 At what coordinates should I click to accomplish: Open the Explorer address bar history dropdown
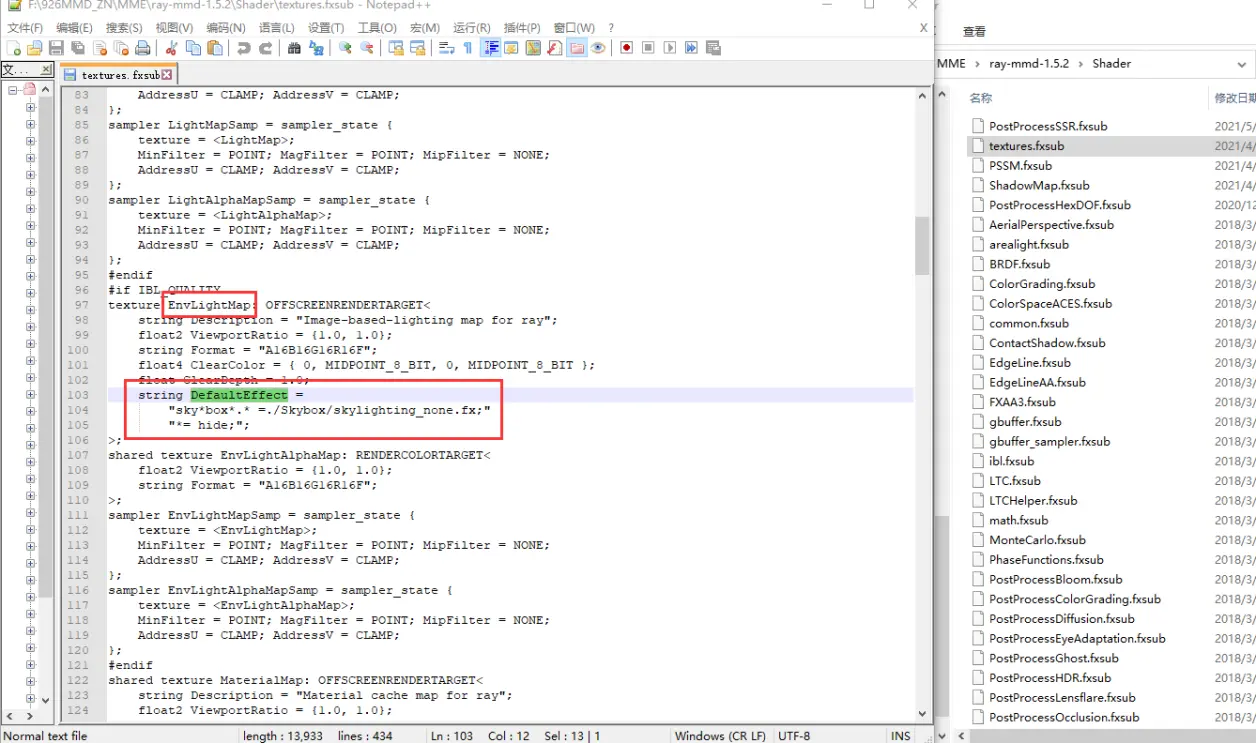[x=1242, y=64]
